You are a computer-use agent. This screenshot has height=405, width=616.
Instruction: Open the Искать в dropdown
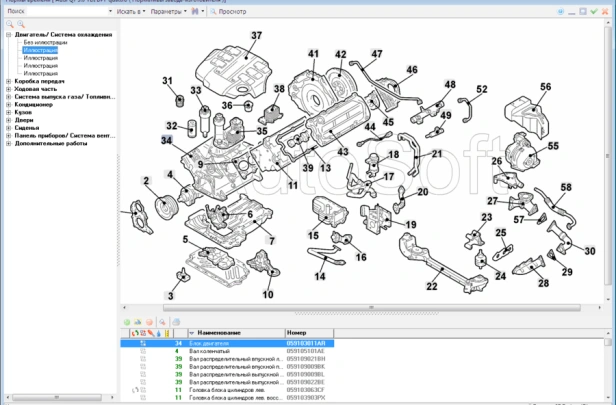click(131, 11)
